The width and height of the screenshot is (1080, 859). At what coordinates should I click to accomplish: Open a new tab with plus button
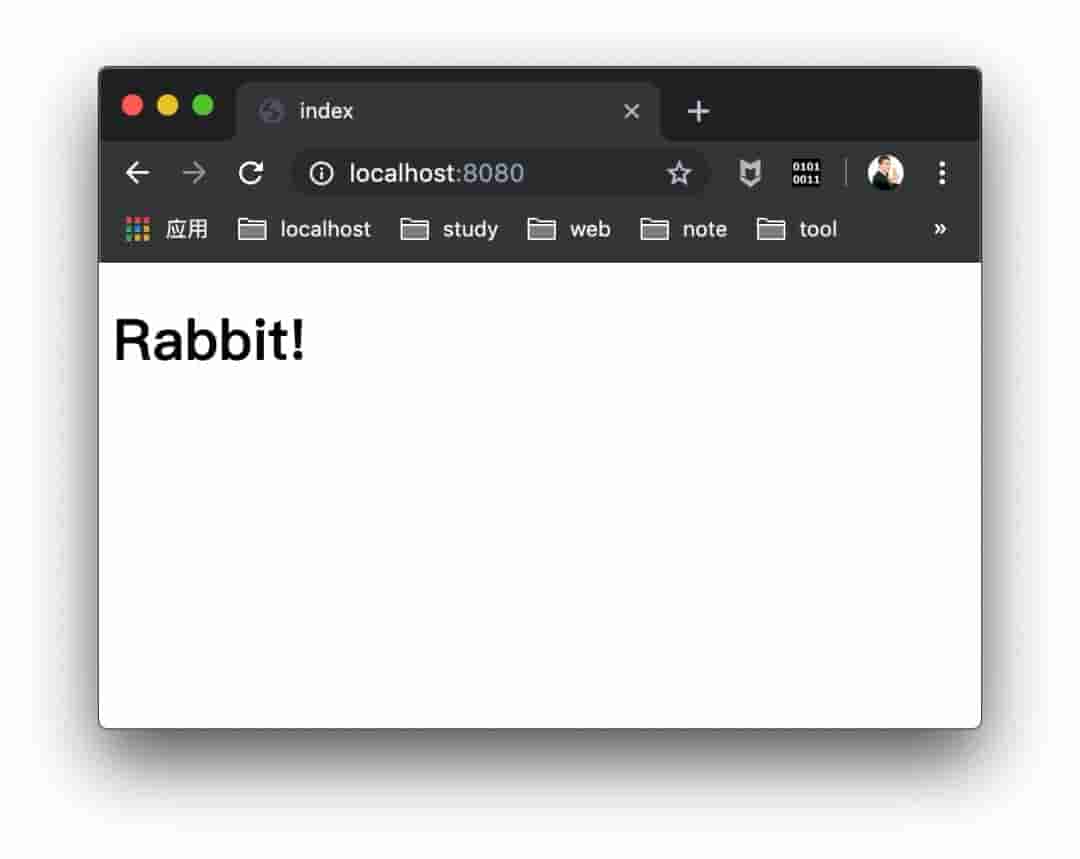coord(698,111)
